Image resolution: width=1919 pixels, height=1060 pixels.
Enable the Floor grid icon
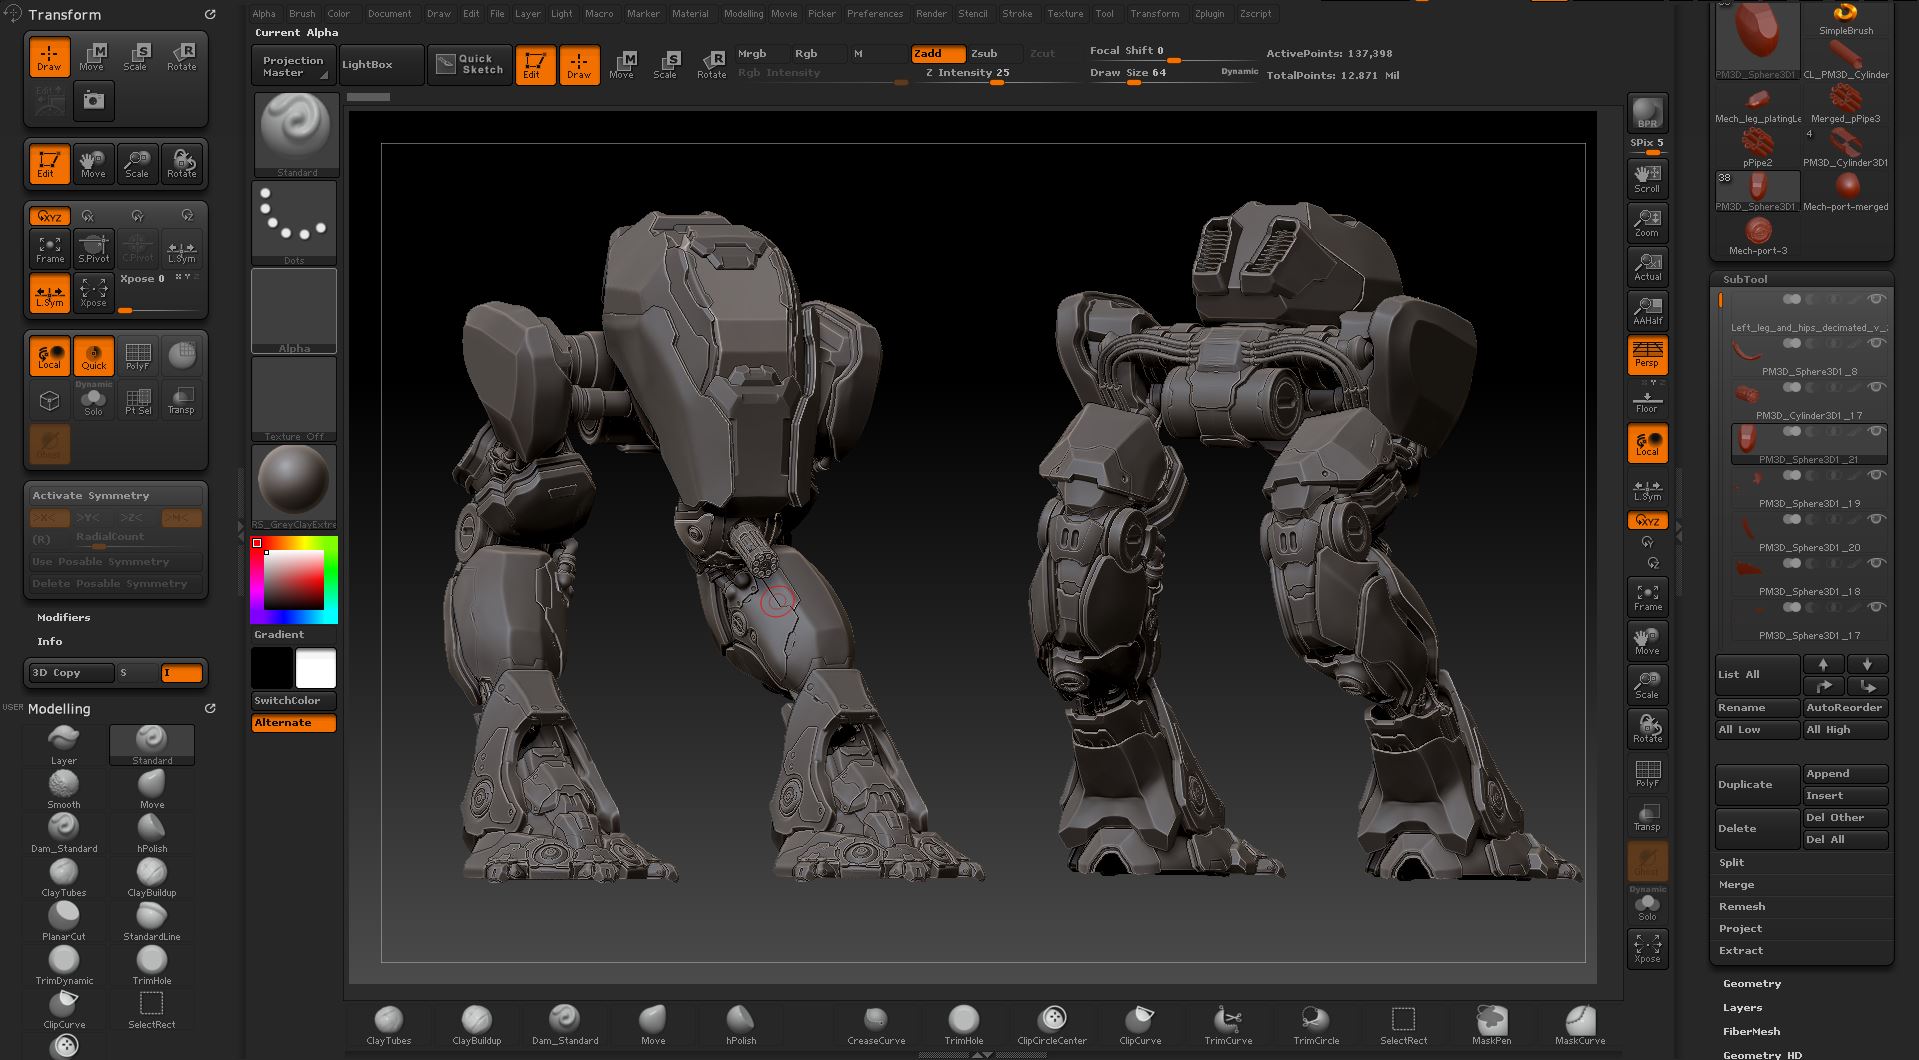point(1646,398)
